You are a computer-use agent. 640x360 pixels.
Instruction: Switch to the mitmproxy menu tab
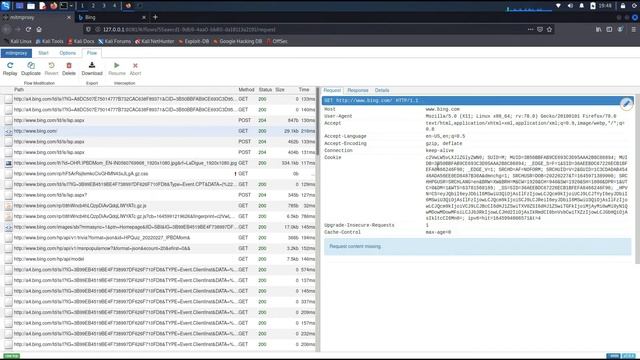[x=16, y=53]
